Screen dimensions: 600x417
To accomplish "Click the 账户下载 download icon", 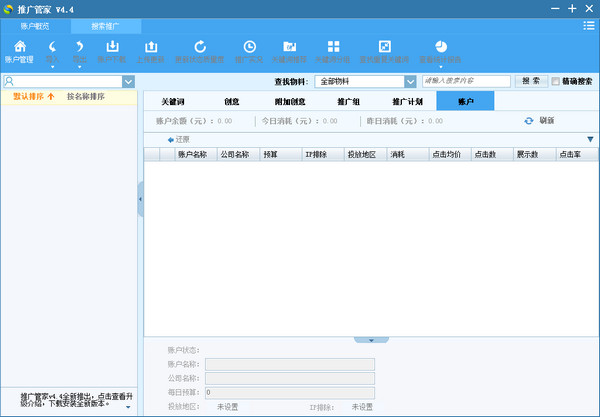I will (x=112, y=47).
